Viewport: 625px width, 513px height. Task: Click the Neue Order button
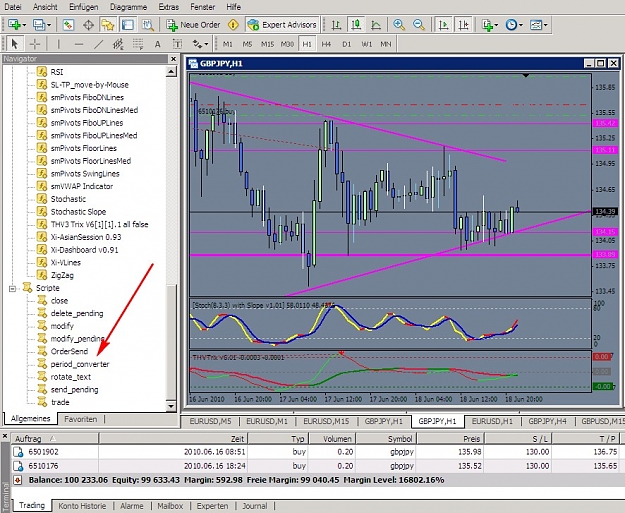click(193, 25)
